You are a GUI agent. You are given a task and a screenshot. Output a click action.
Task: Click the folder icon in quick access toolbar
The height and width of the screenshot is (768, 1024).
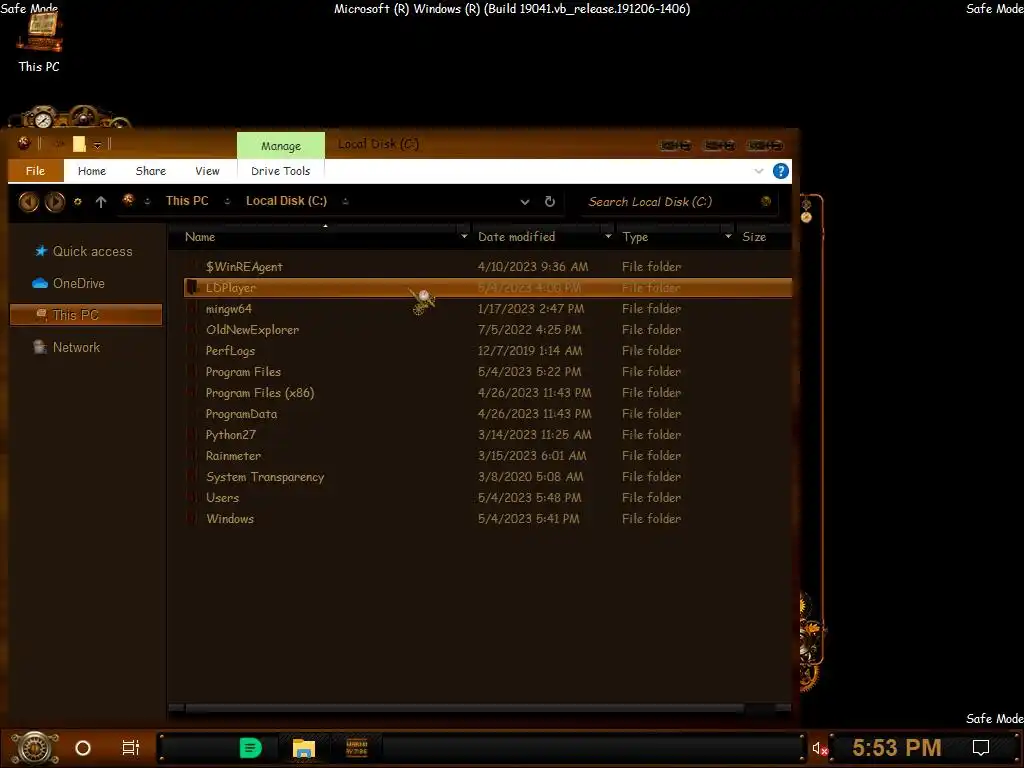tap(79, 144)
